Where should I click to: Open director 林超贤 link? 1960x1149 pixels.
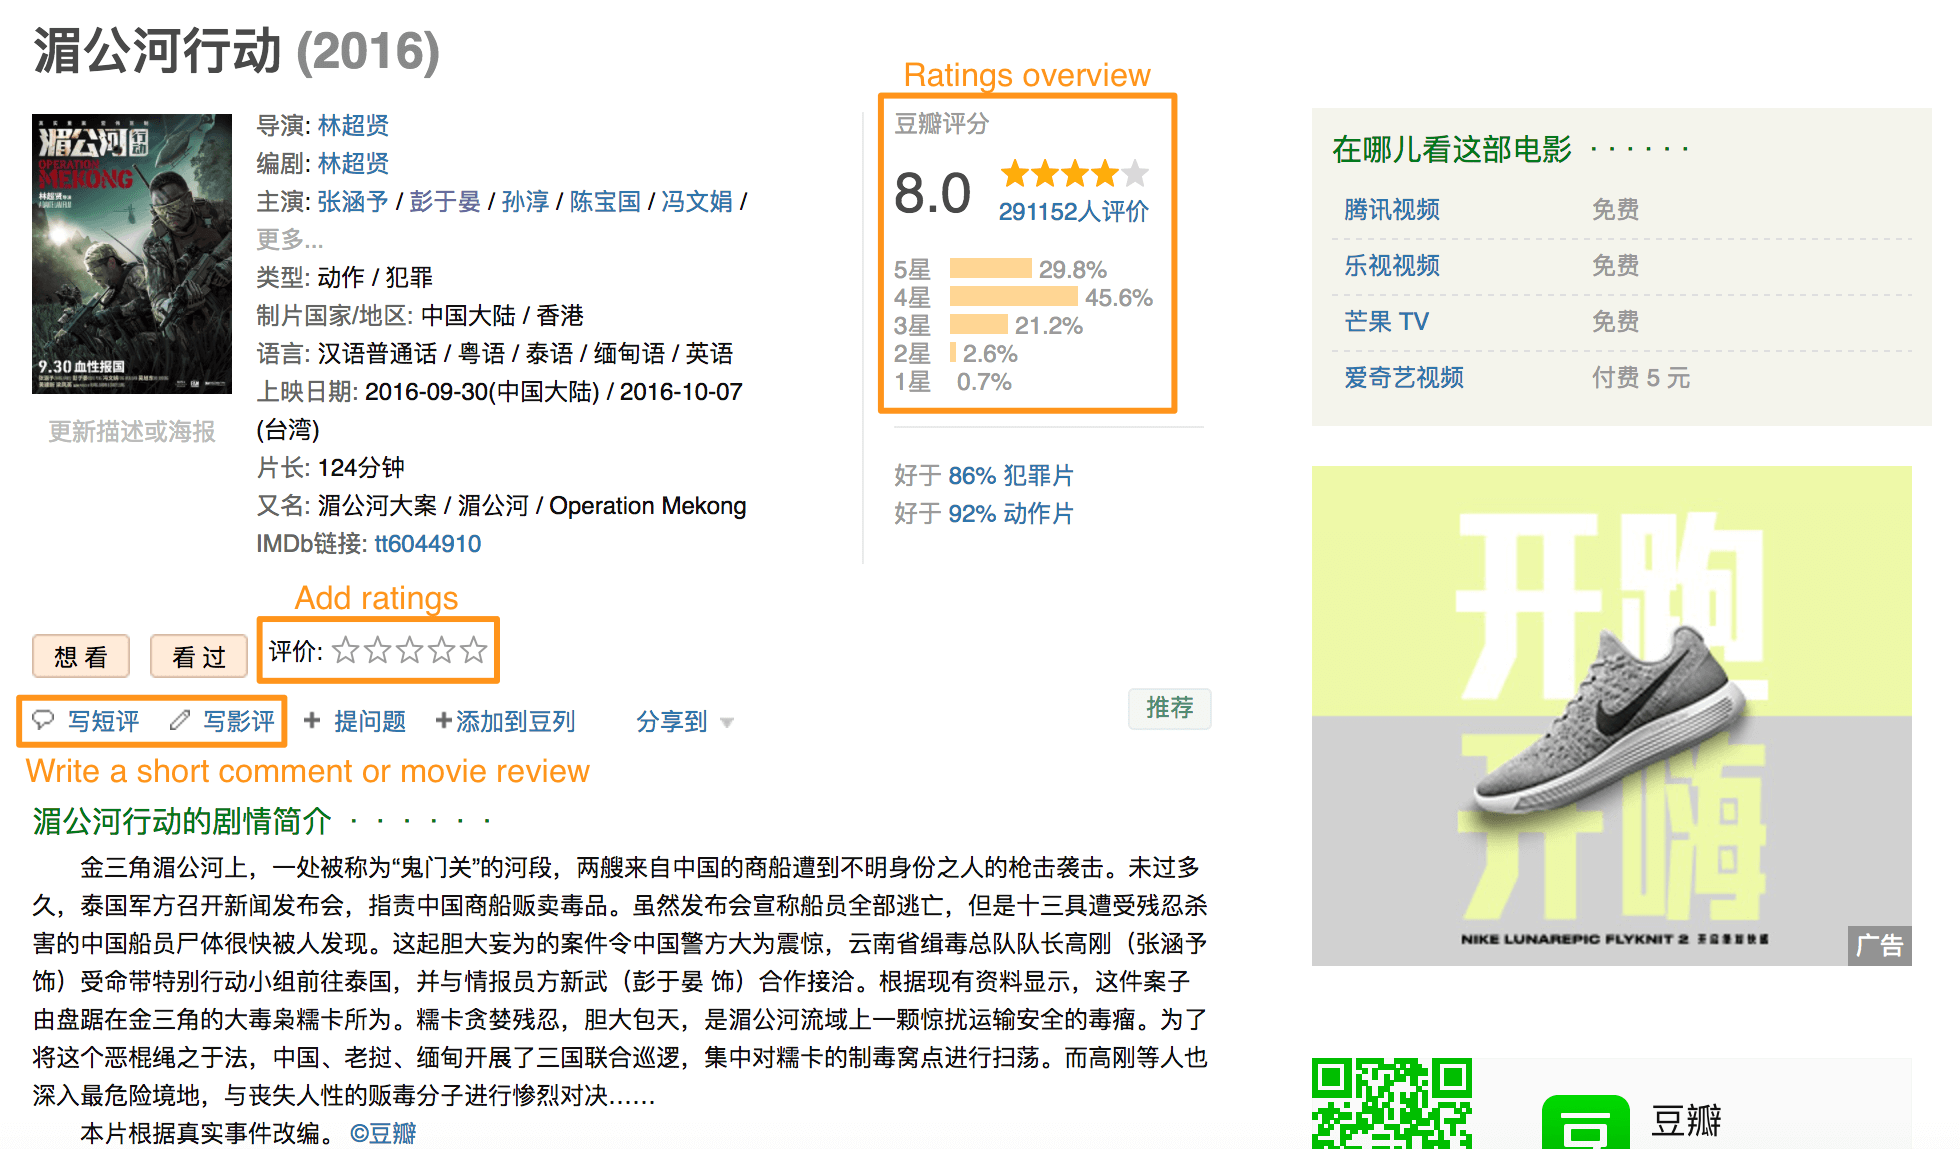pyautogui.click(x=353, y=125)
